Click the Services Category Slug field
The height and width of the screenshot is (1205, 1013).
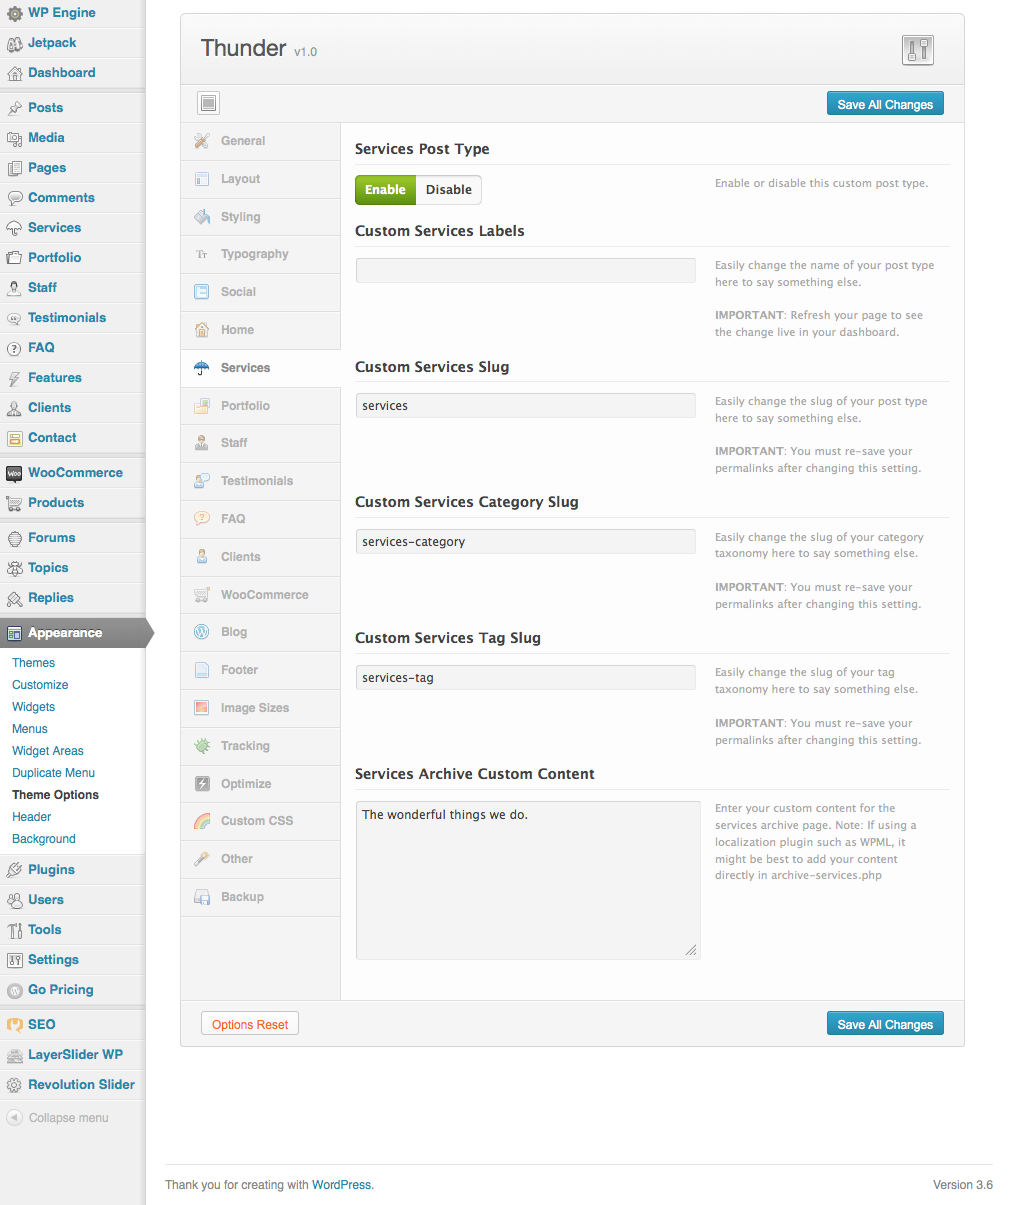click(x=525, y=542)
